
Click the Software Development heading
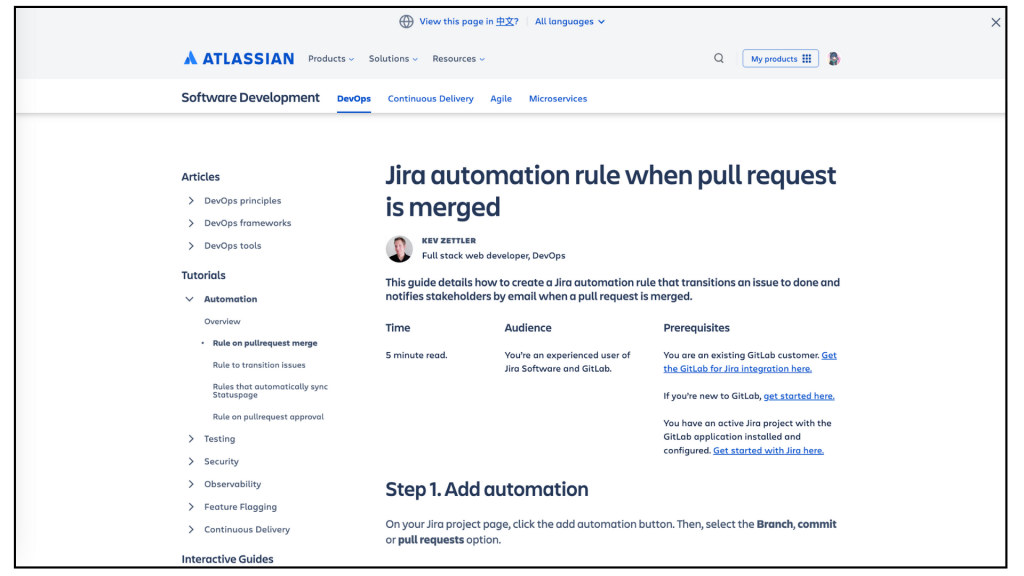tap(251, 98)
